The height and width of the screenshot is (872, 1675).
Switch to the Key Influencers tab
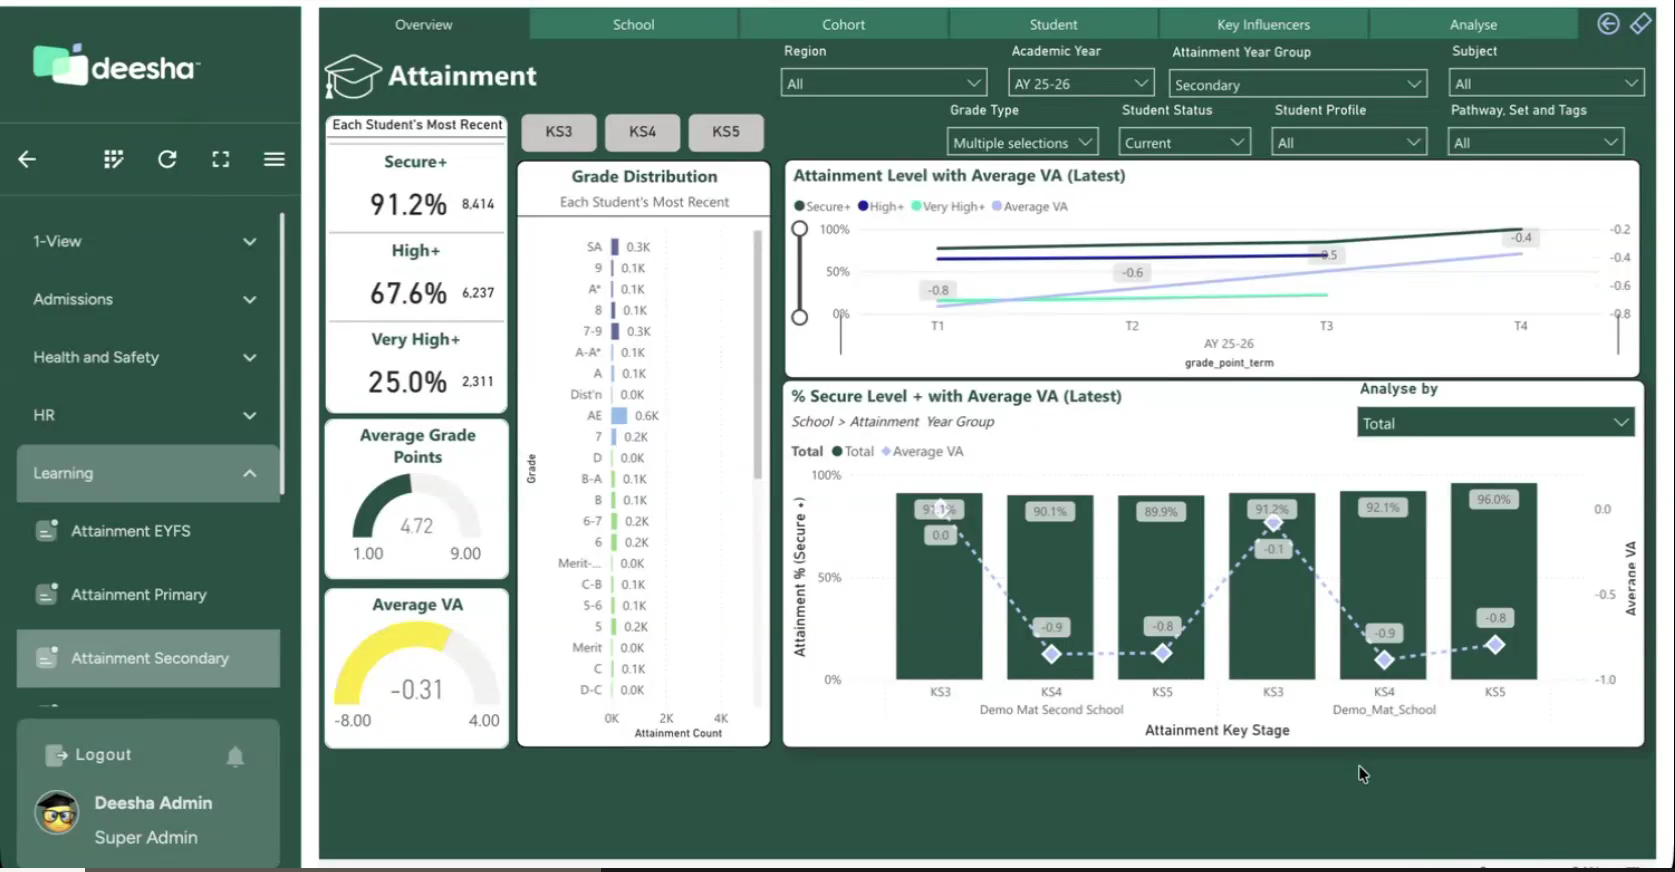point(1263,24)
